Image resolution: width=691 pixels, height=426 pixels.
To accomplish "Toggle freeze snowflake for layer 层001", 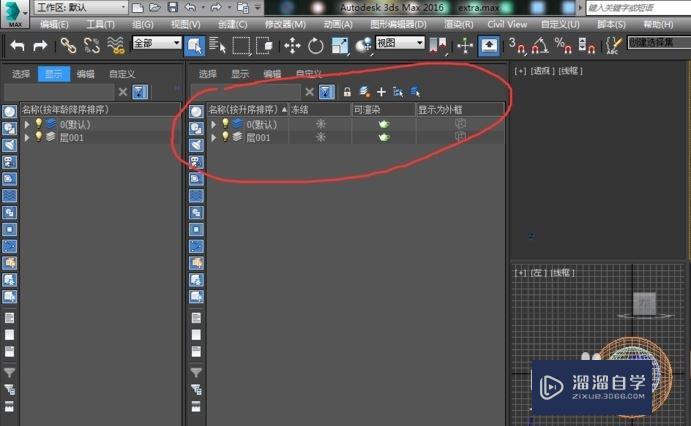I will click(320, 137).
